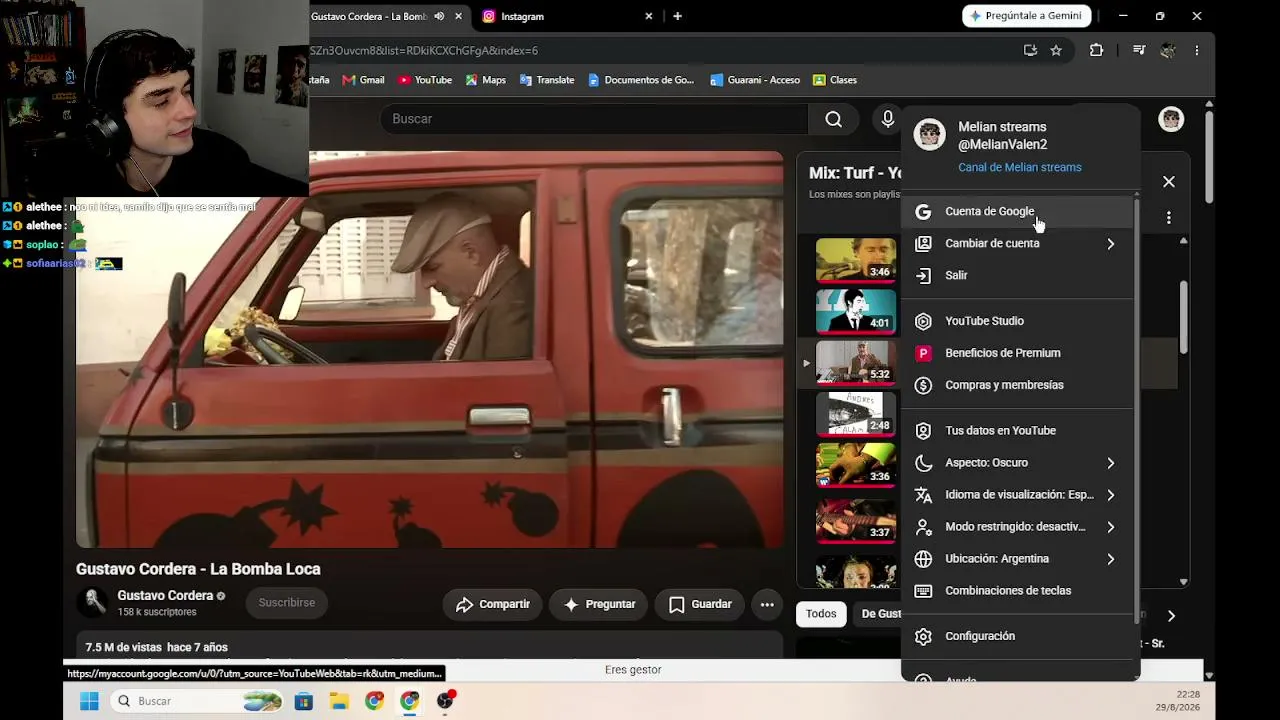This screenshot has width=1280, height=720.
Task: Open the Chrome media controls icon
Action: click(1139, 50)
